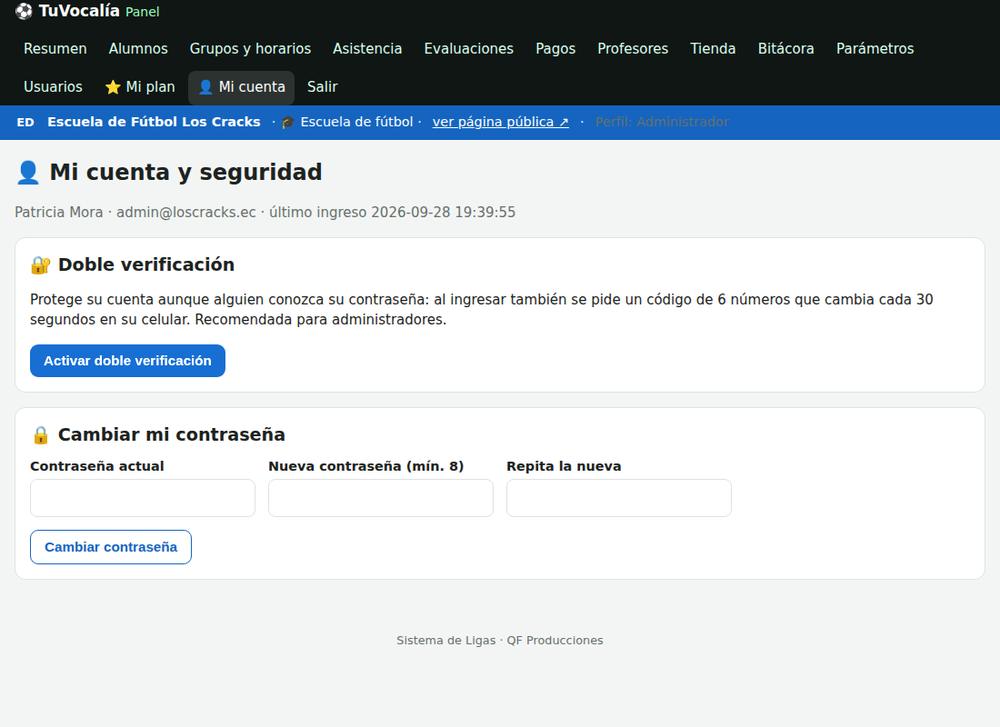
Task: Open the Profesores section
Action: 633,48
